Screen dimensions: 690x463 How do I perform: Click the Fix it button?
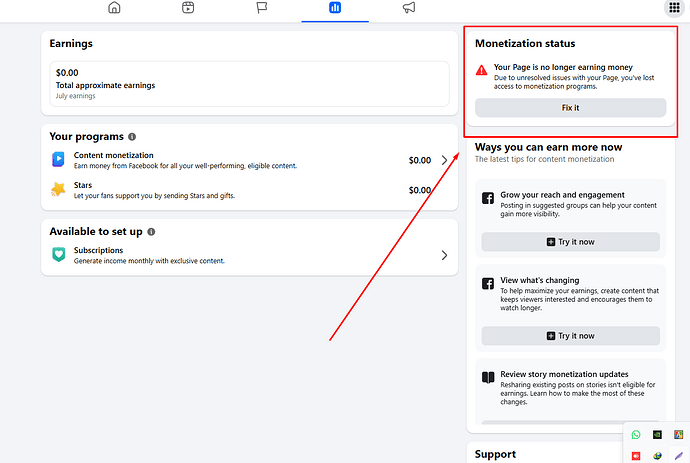tap(570, 108)
